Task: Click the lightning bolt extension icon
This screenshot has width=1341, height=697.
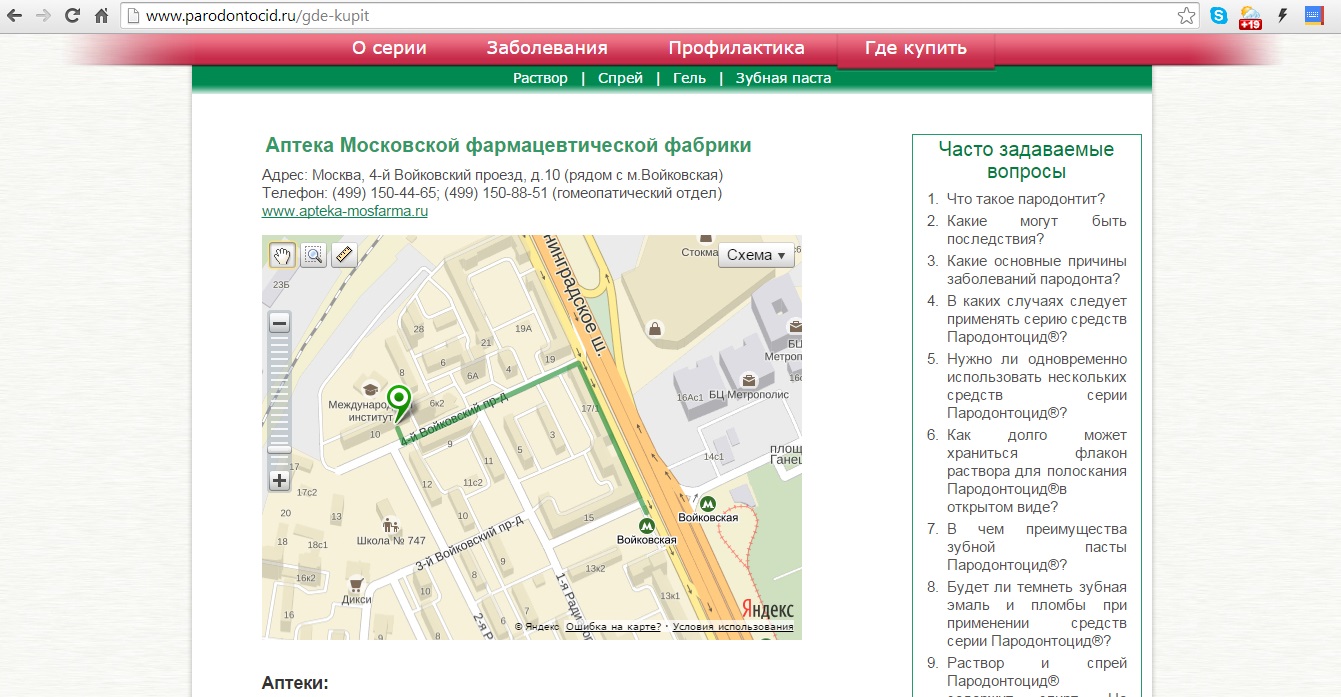Action: [1282, 16]
